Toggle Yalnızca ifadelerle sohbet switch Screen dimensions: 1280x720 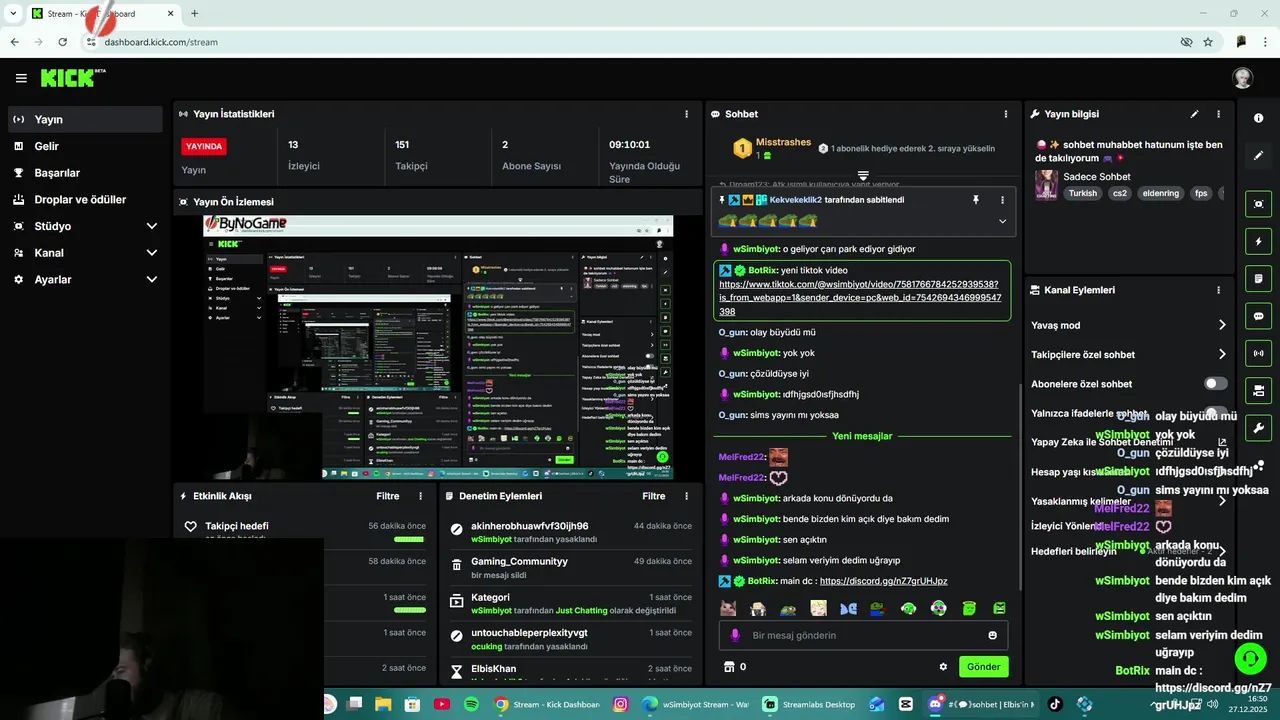click(x=1215, y=413)
